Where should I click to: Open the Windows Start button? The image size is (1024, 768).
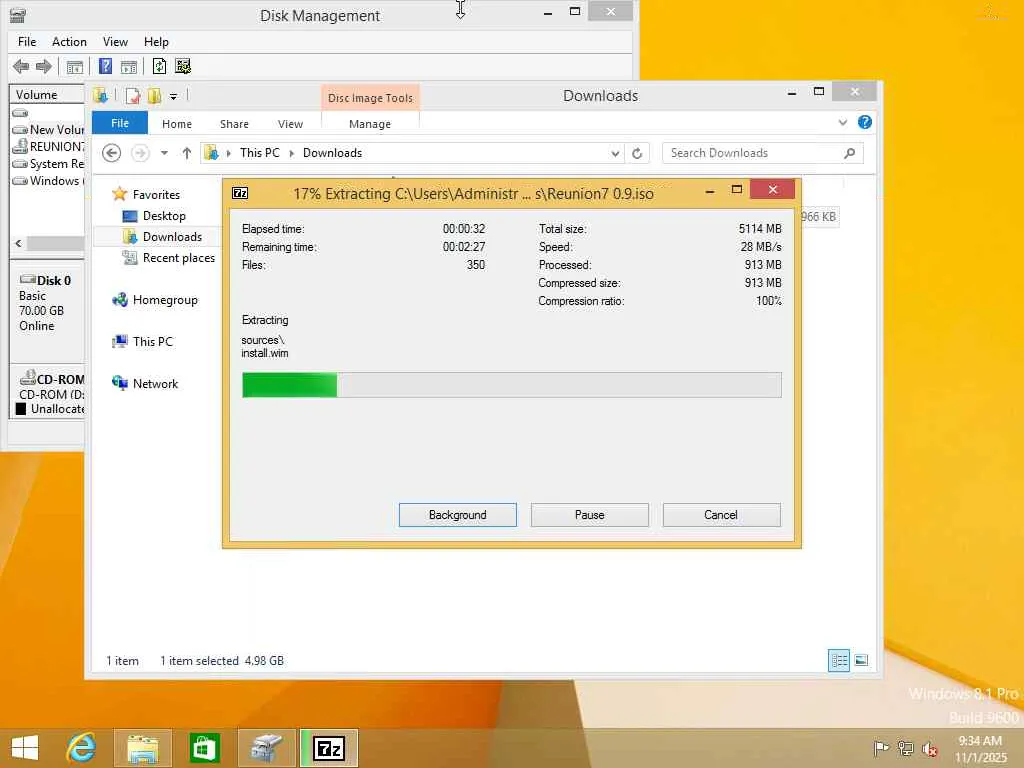tap(25, 748)
